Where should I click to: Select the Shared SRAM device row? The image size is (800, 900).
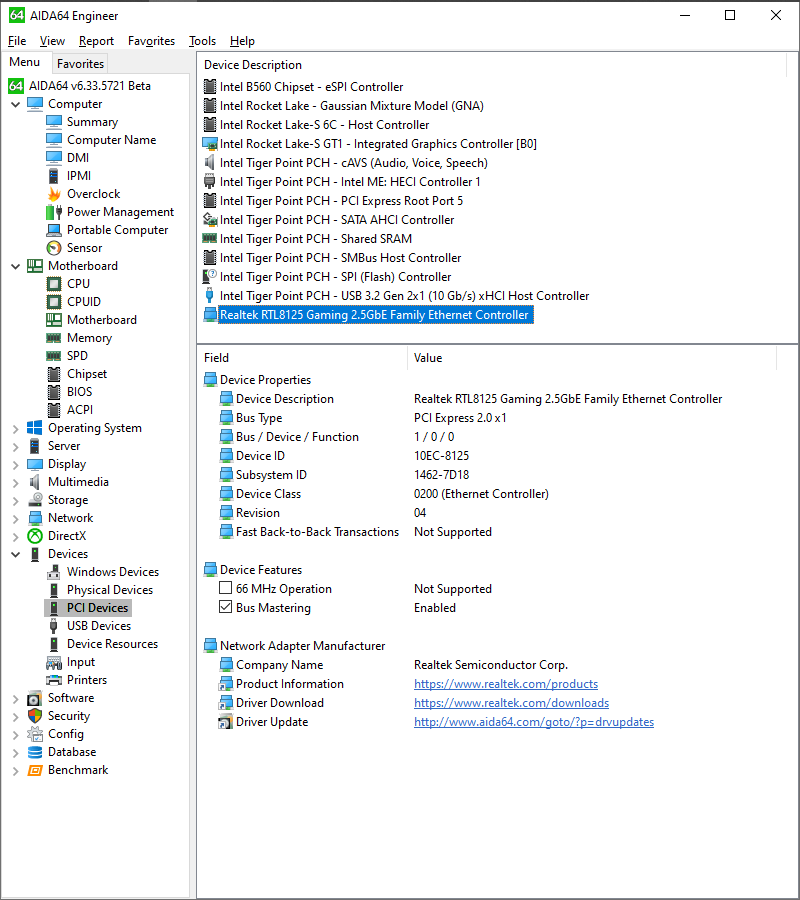316,239
